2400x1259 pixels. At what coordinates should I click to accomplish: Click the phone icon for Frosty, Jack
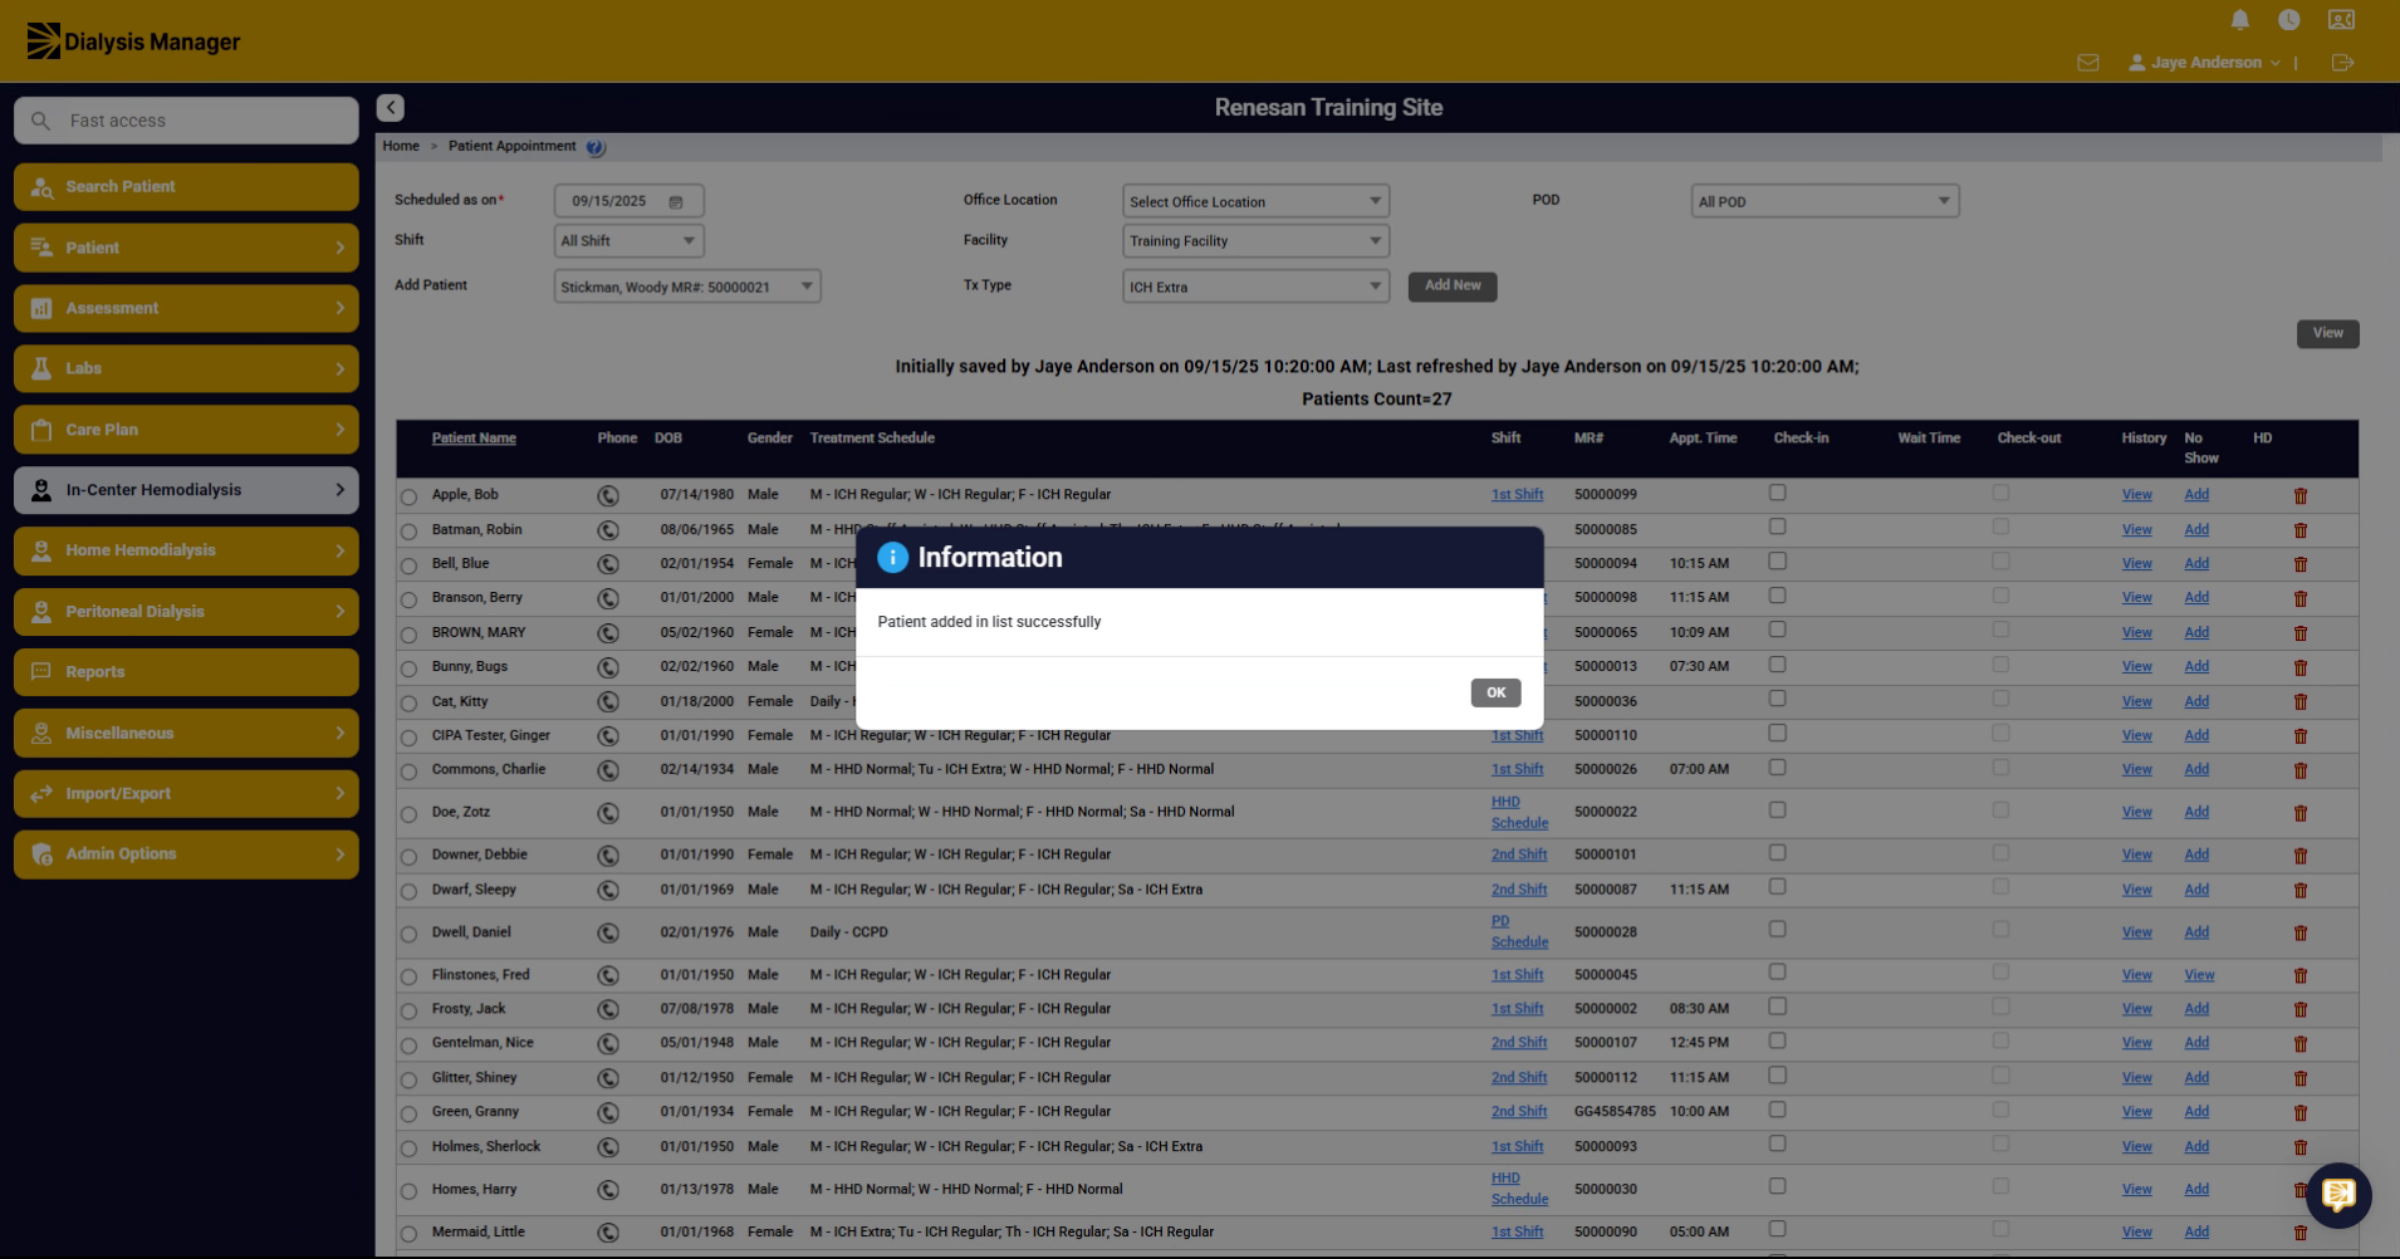point(608,1010)
